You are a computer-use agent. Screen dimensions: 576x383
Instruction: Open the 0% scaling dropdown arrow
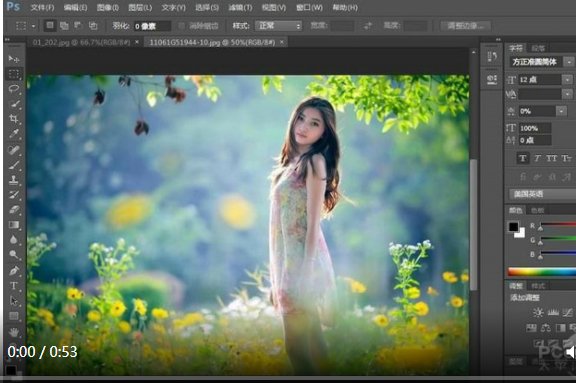[x=561, y=111]
